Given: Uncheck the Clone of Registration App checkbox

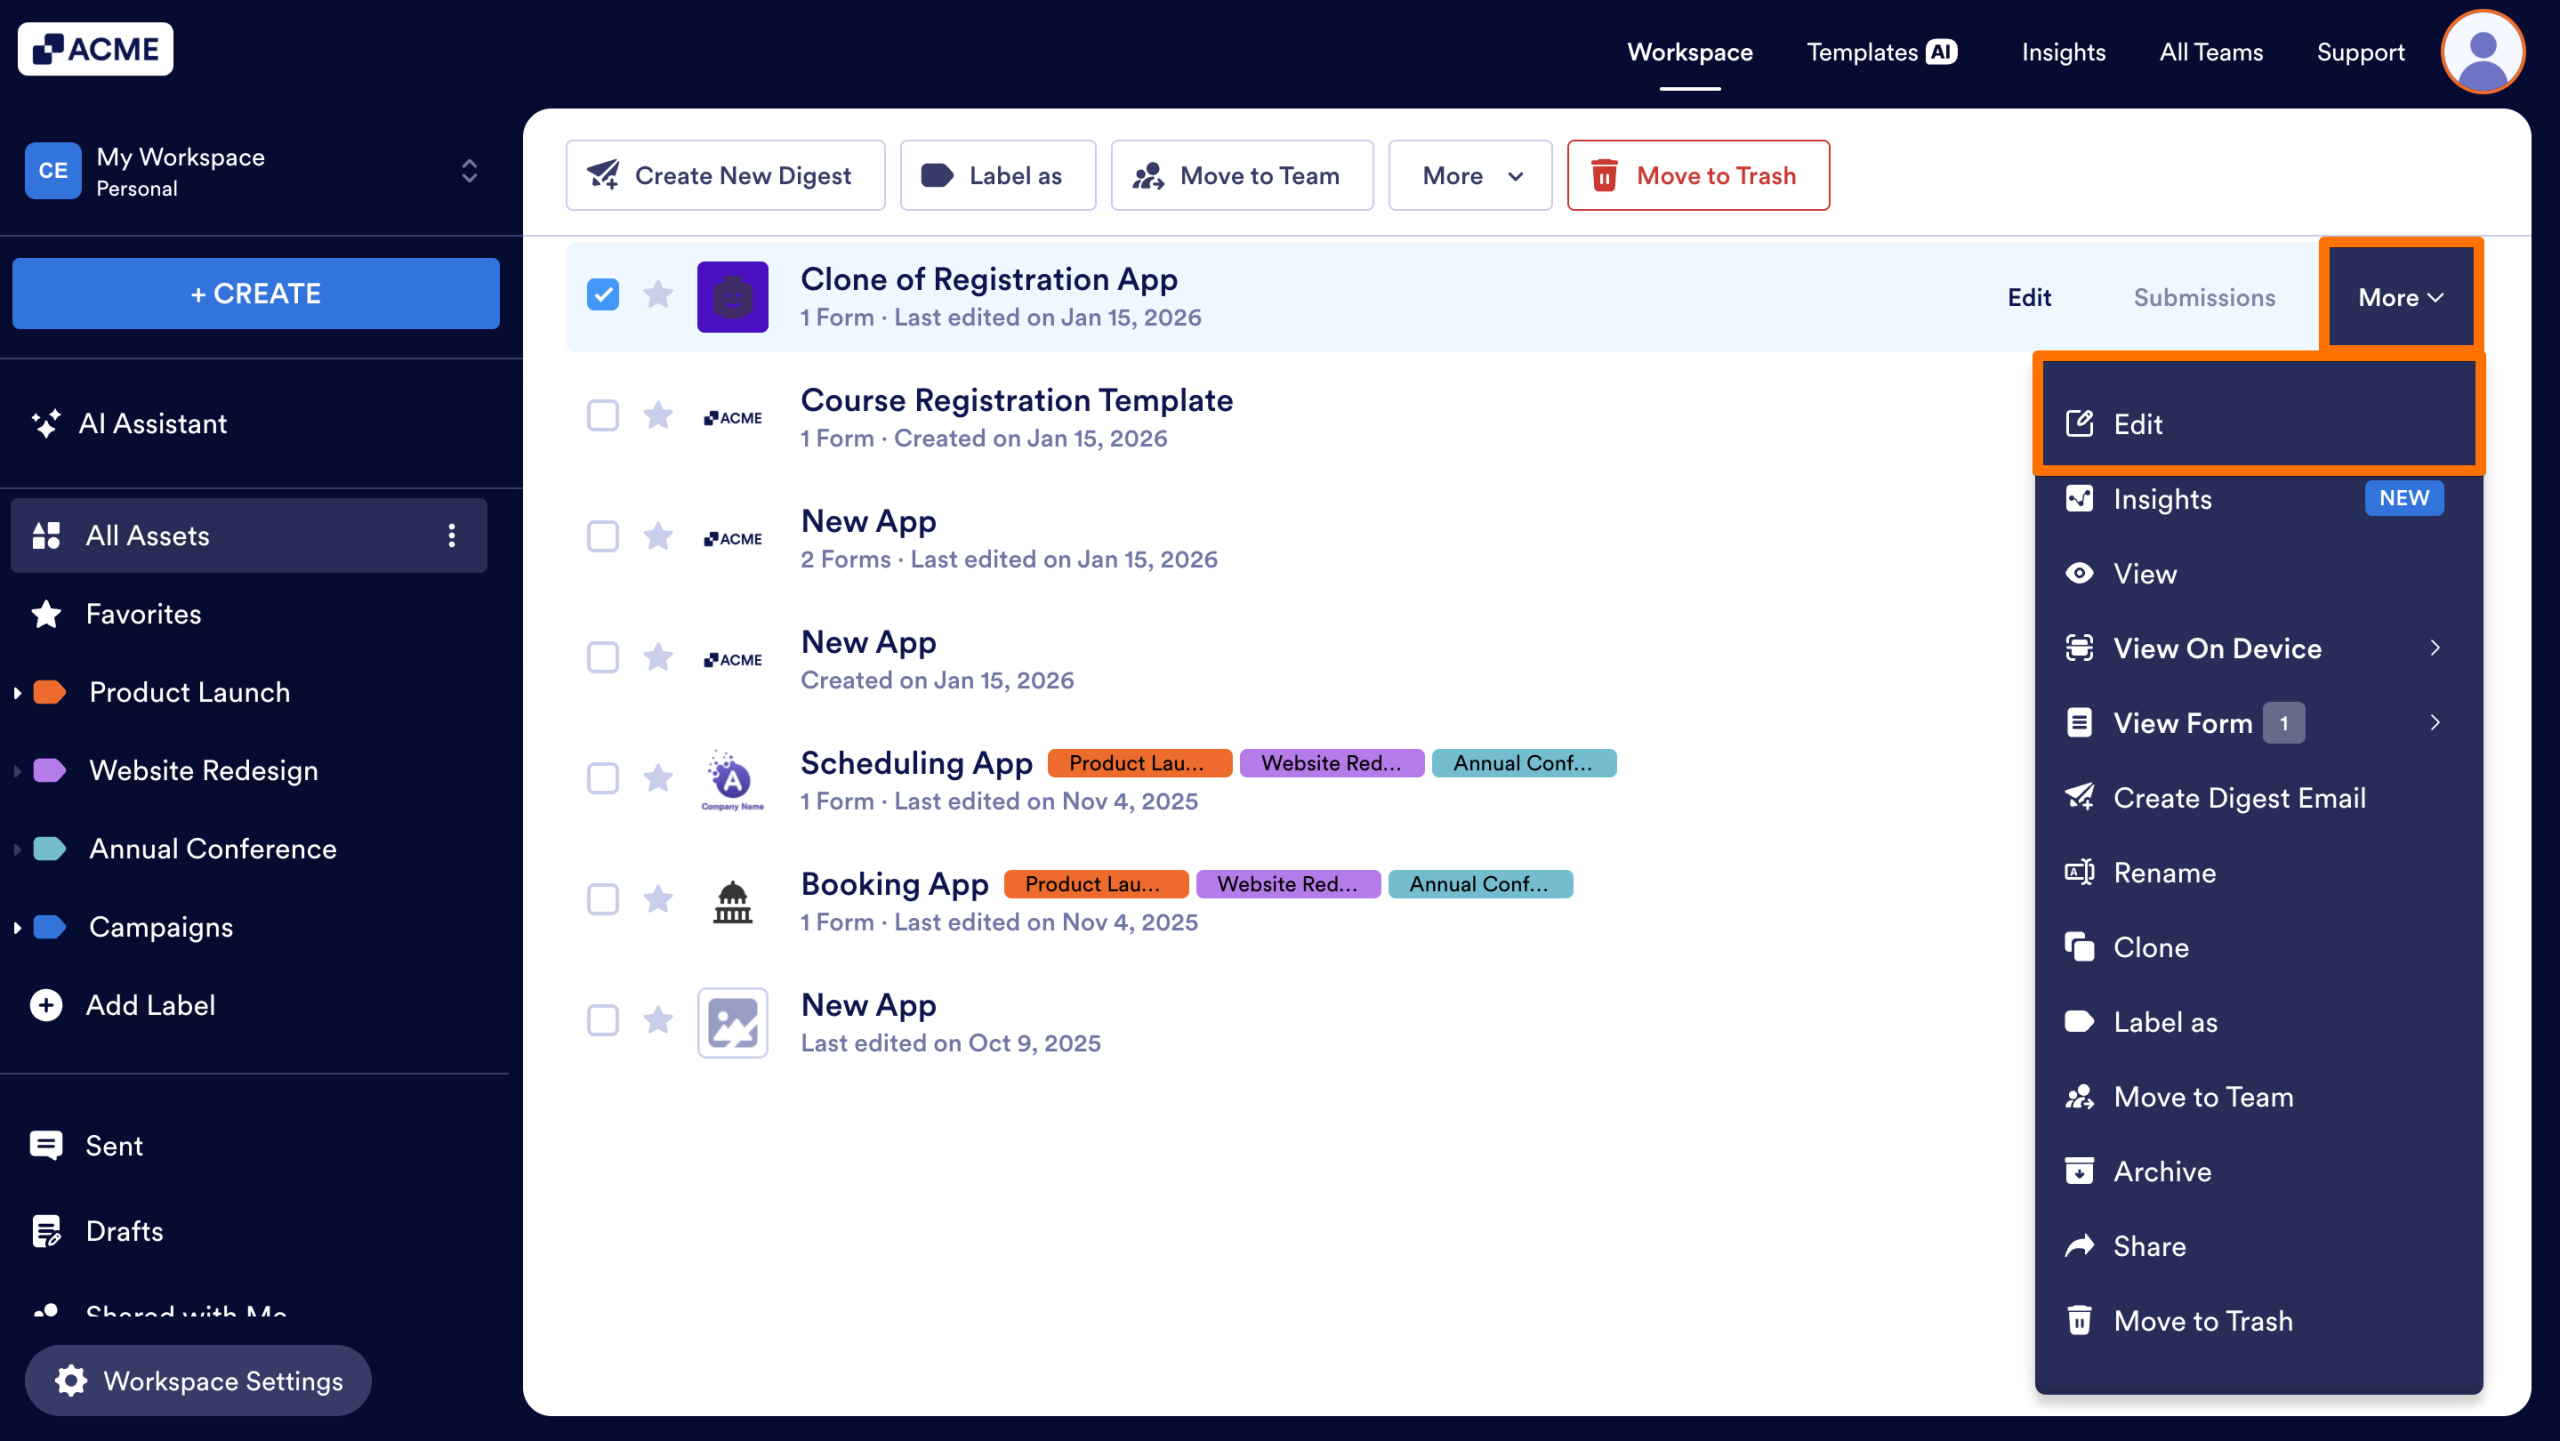Looking at the screenshot, I should (x=603, y=295).
